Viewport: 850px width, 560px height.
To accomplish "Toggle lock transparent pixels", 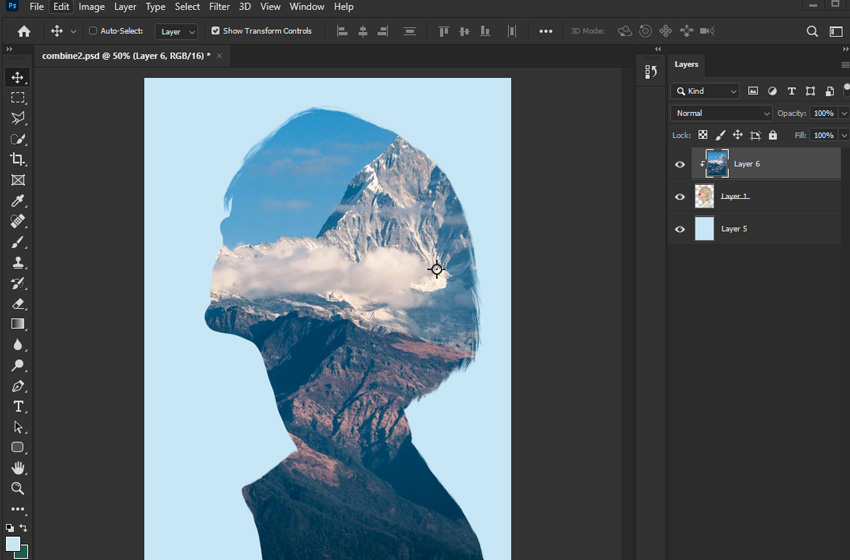I will (703, 135).
